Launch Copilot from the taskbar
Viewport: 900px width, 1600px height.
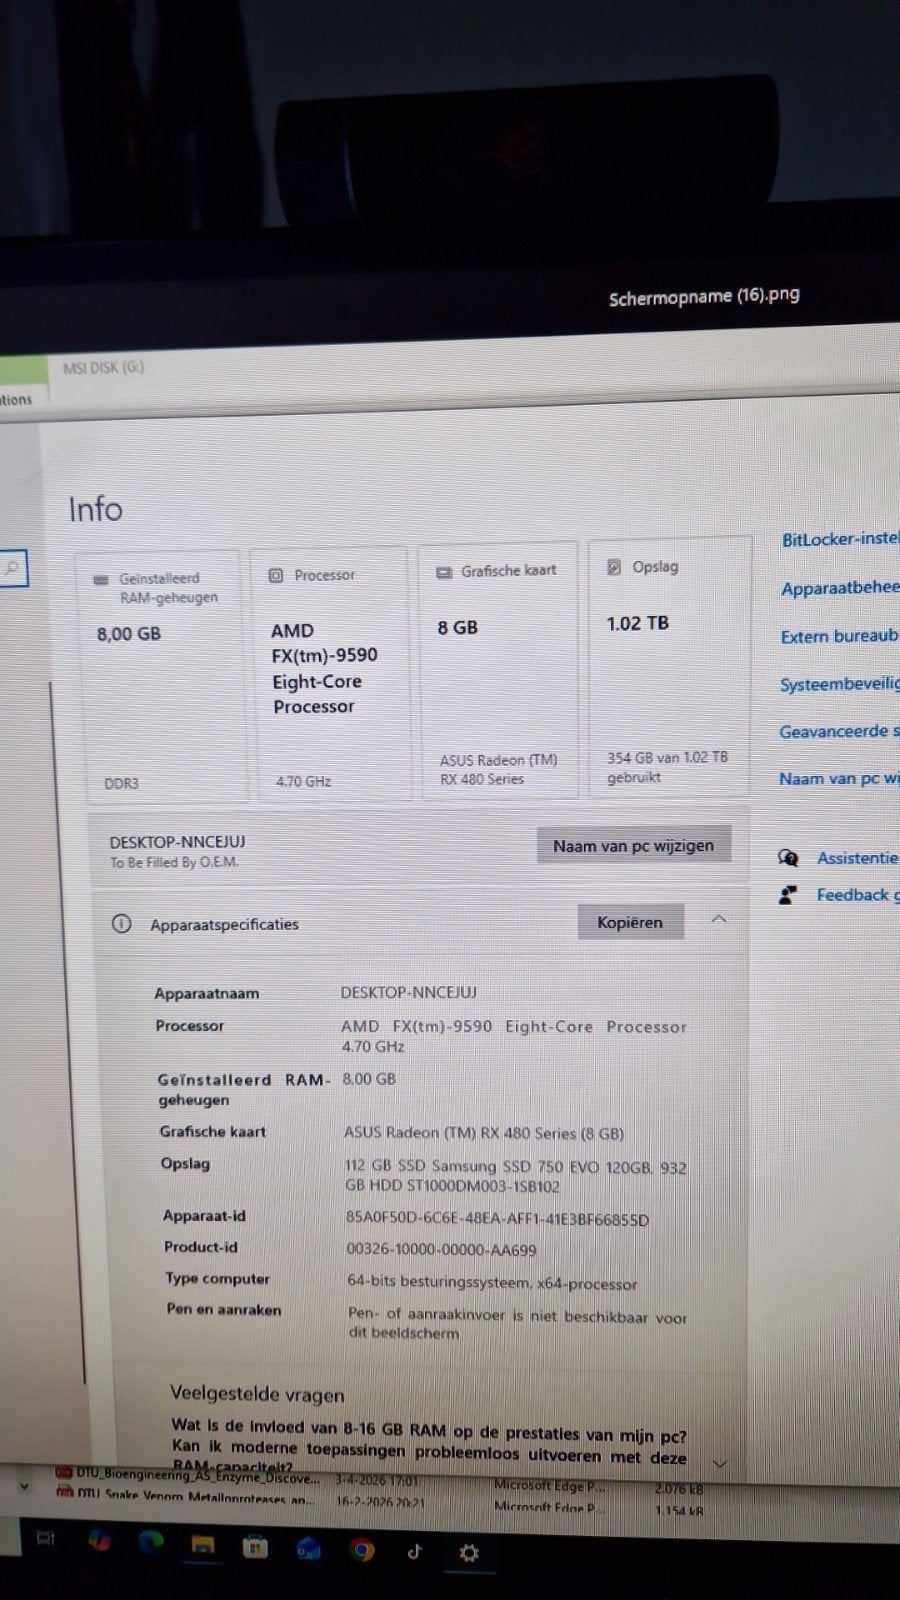[99, 1541]
